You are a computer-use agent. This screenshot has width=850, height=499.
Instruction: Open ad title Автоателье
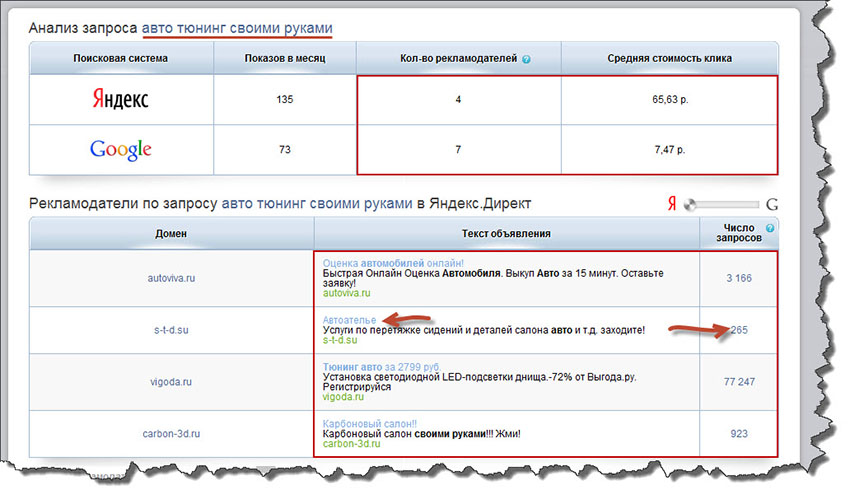[x=349, y=320]
